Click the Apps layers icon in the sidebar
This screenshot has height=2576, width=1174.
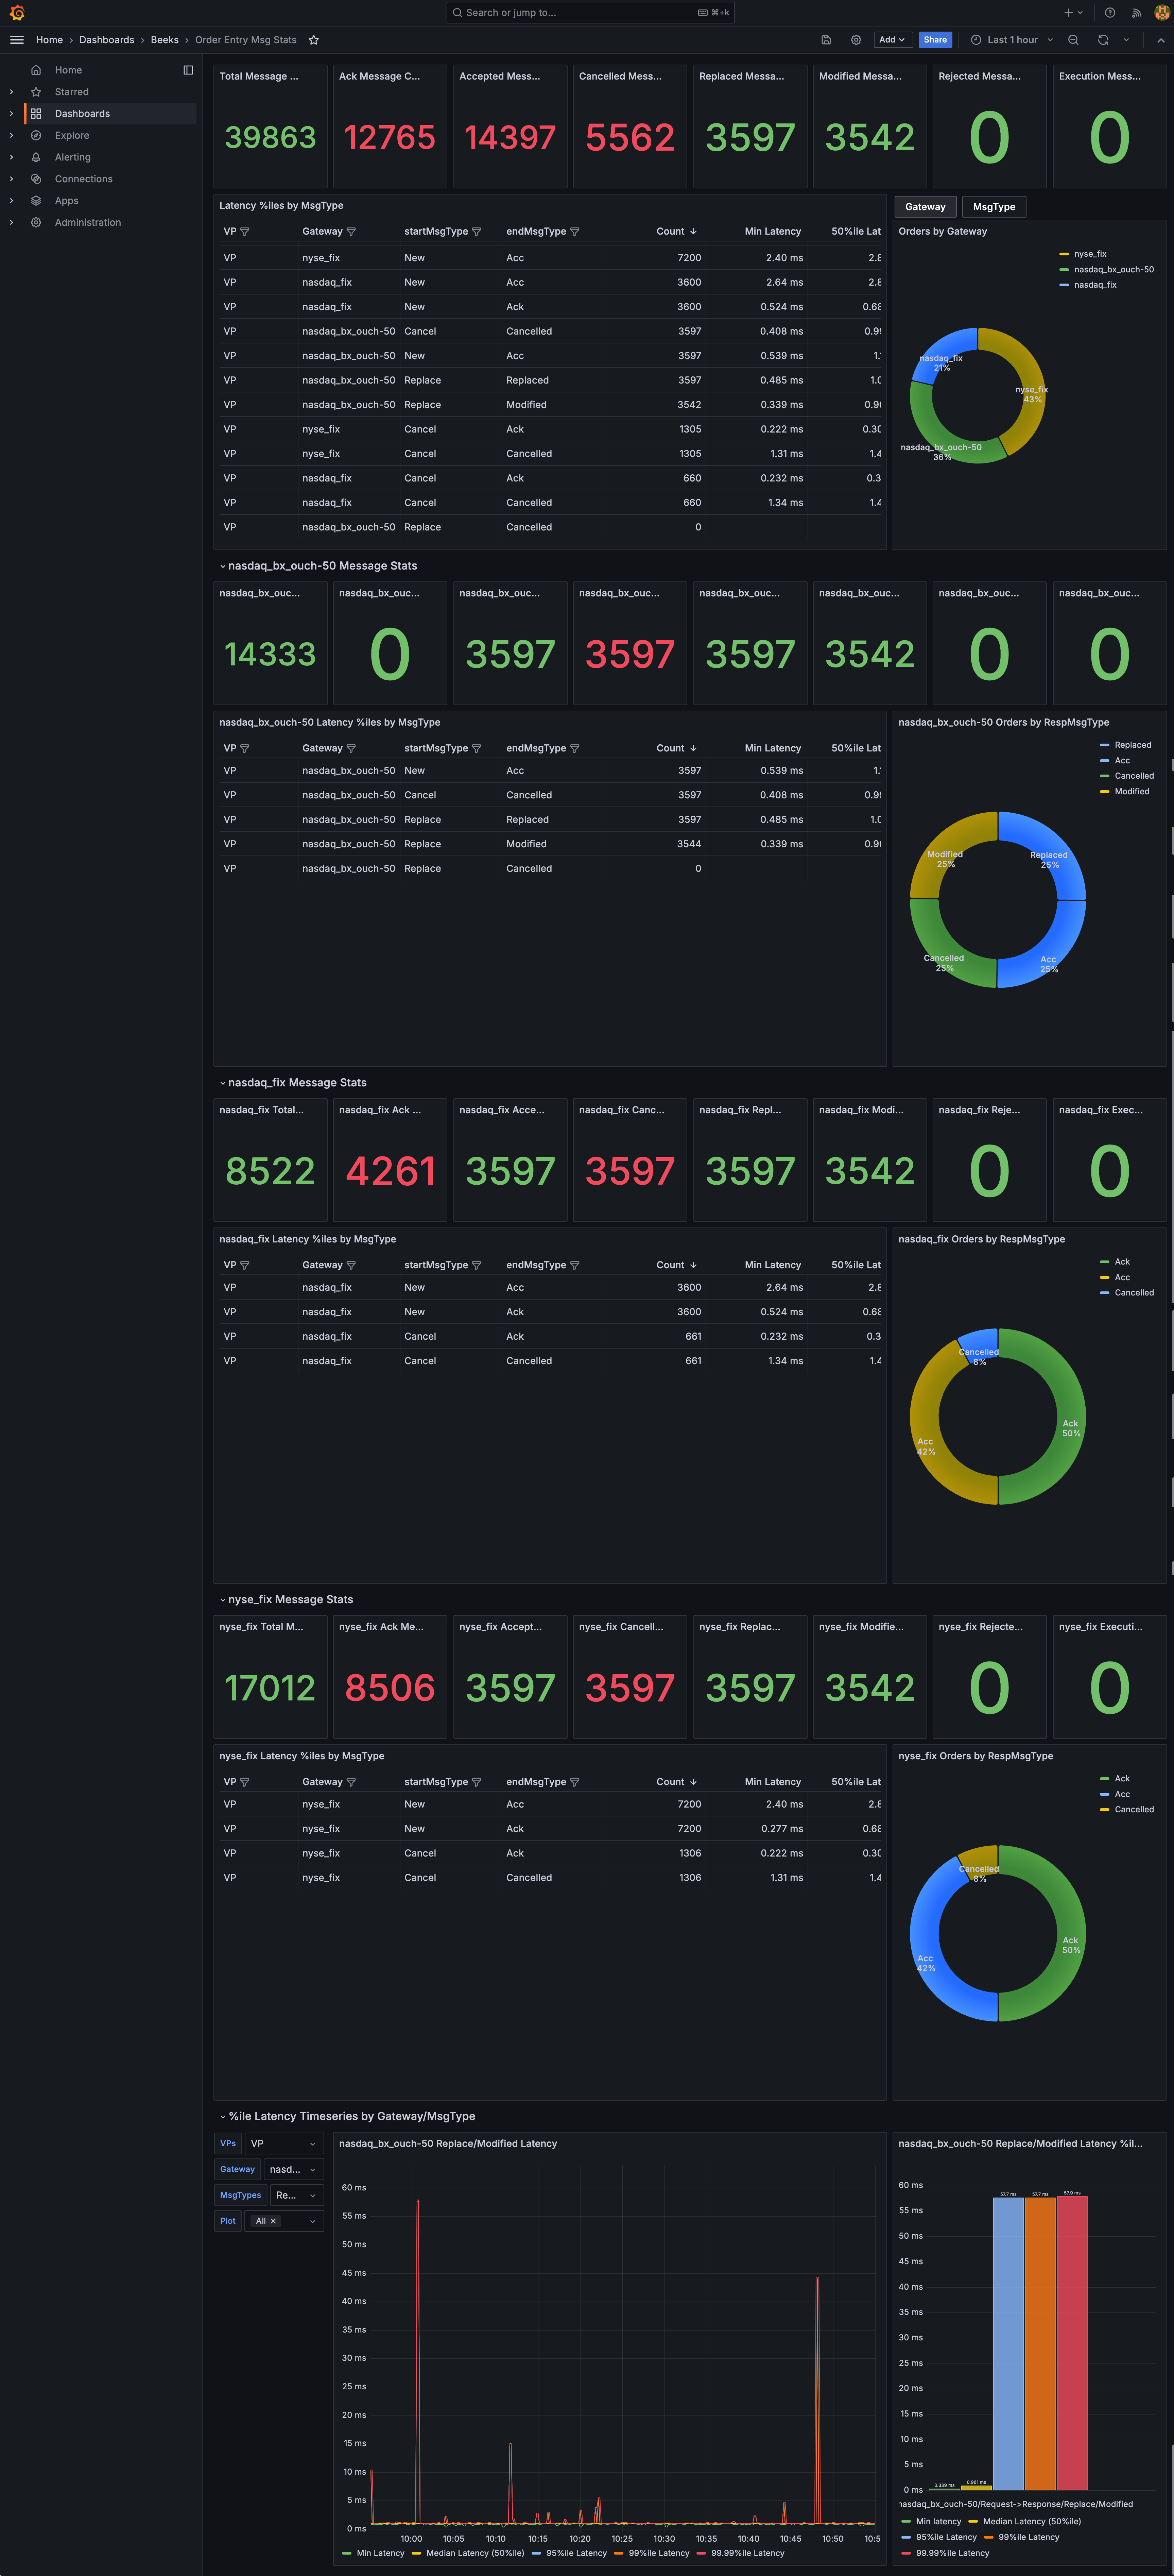(36, 201)
